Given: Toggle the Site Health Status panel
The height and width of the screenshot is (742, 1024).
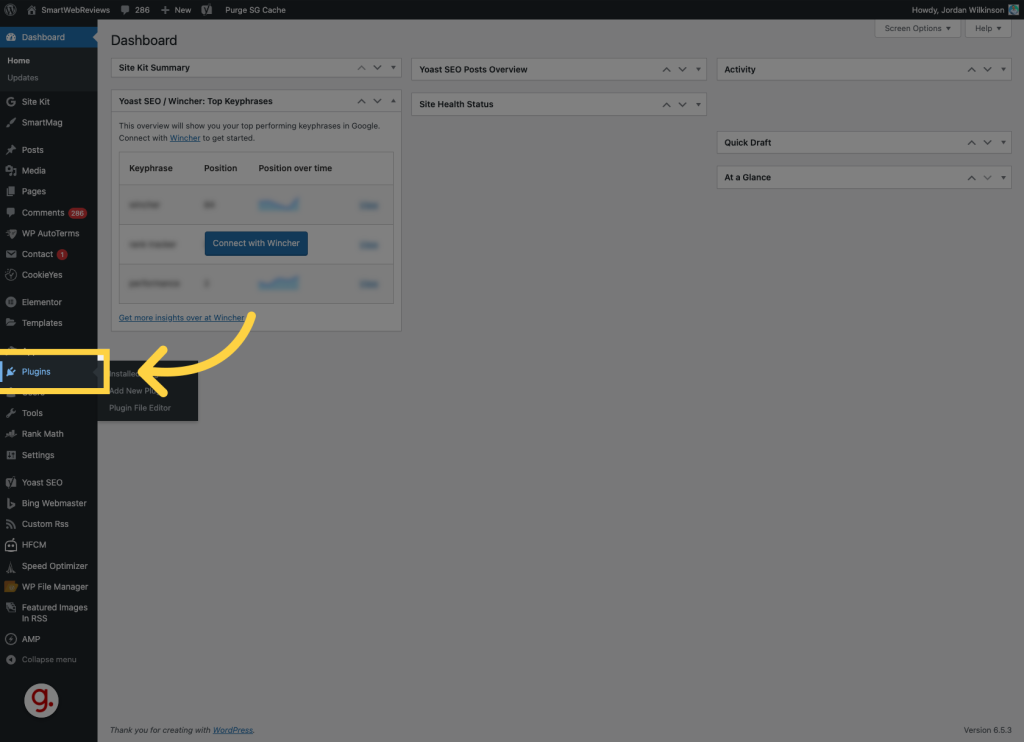Looking at the screenshot, I should click(x=698, y=104).
